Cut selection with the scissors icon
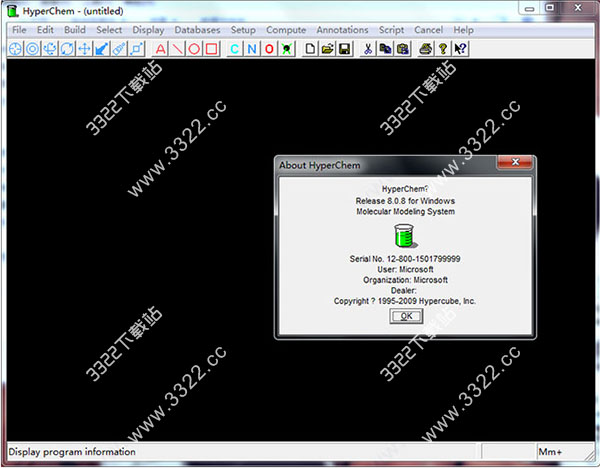The width and height of the screenshot is (600, 468). 368,49
